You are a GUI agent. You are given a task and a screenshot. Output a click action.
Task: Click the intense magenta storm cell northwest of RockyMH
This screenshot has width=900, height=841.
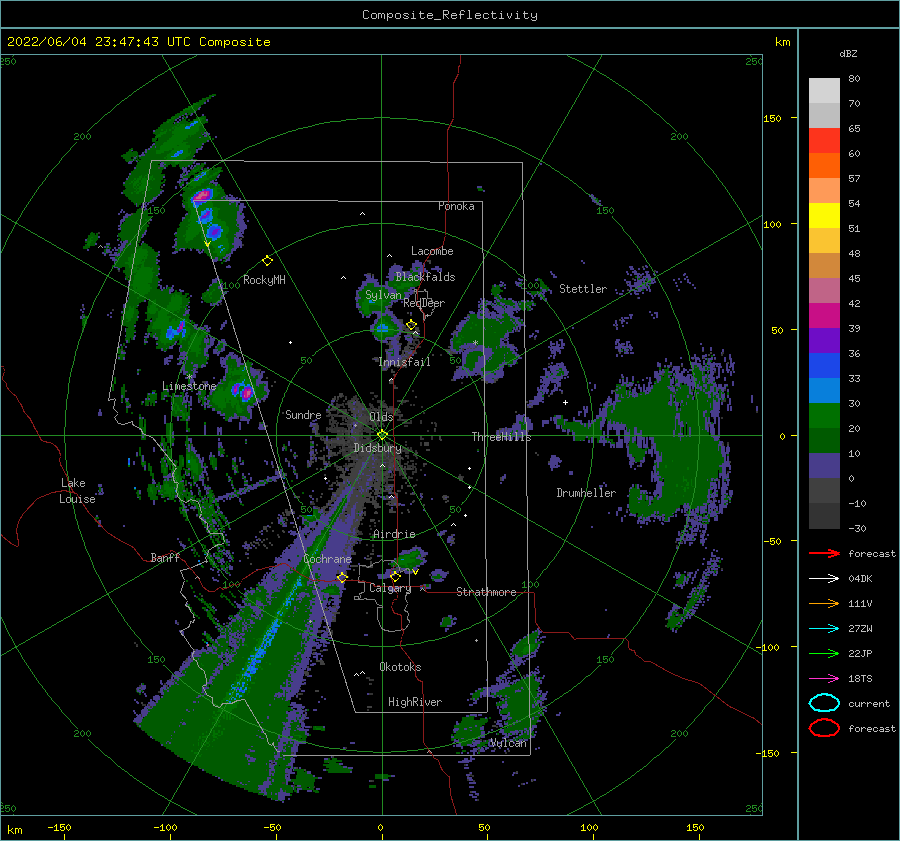tap(201, 196)
